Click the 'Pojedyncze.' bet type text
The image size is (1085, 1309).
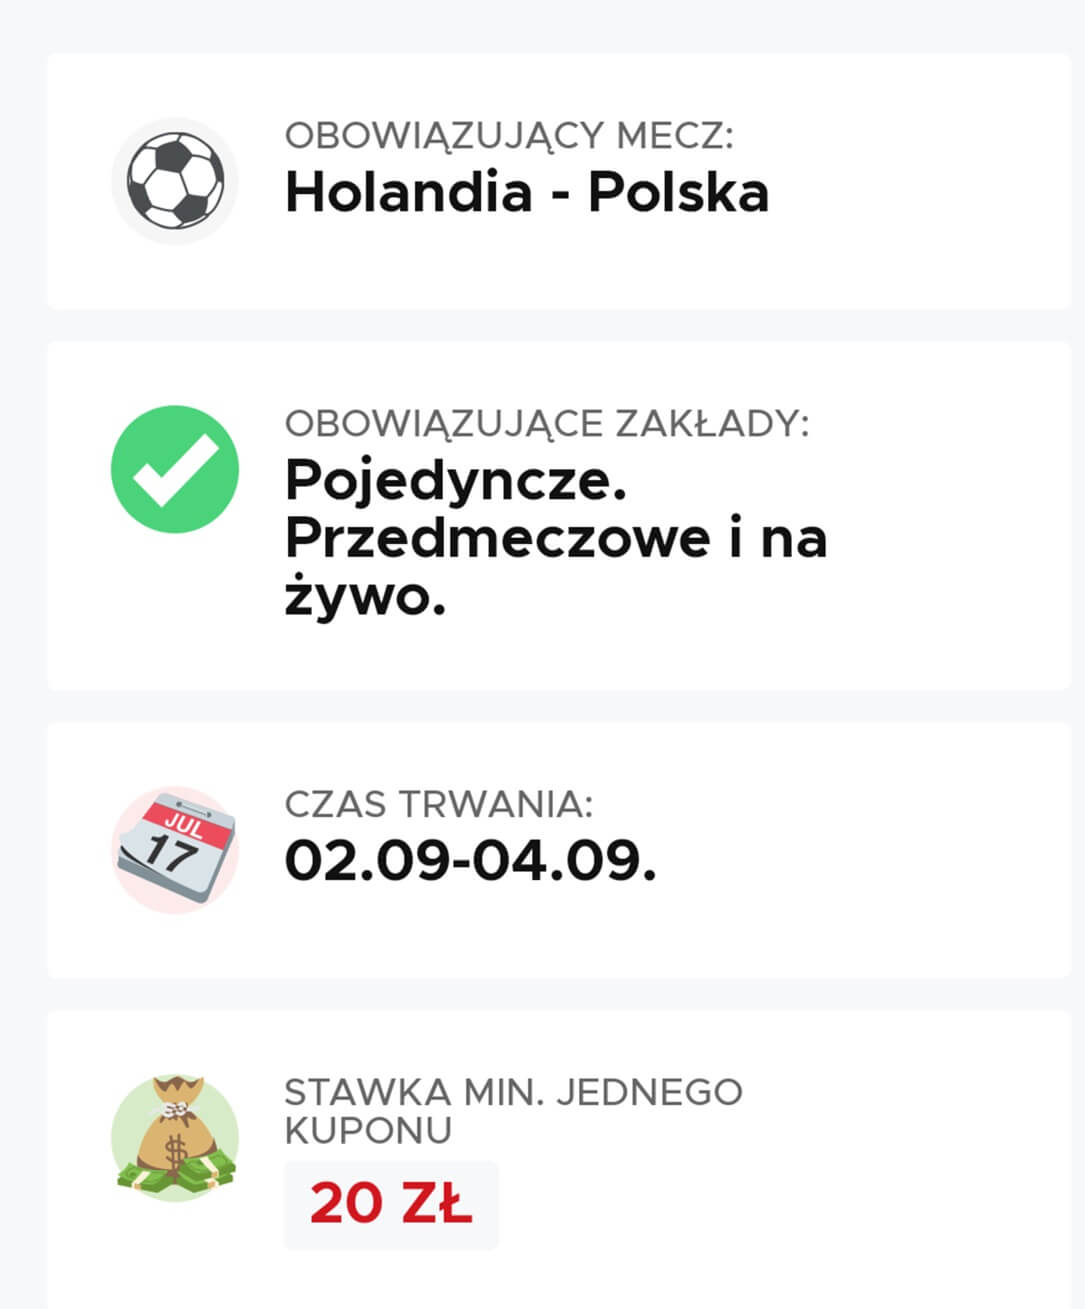(x=456, y=481)
